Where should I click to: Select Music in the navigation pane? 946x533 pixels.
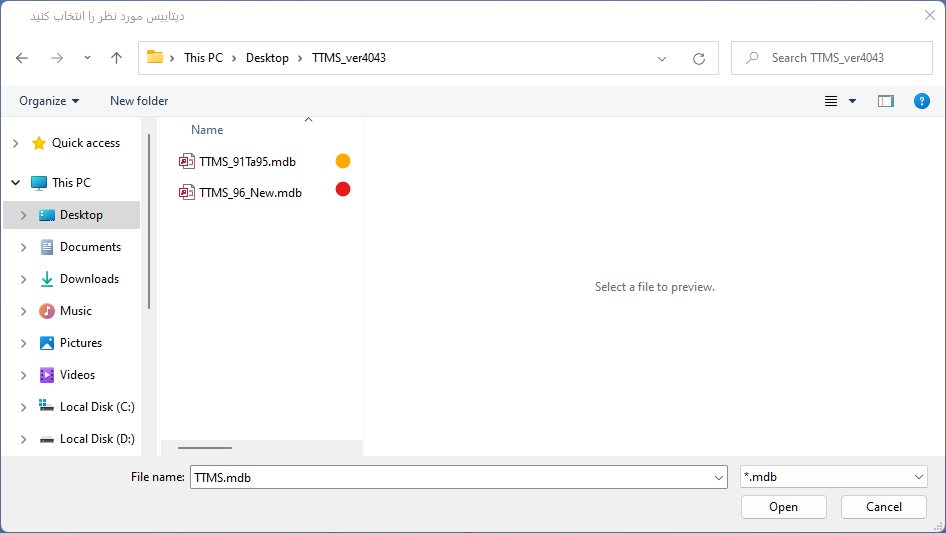click(x=75, y=311)
